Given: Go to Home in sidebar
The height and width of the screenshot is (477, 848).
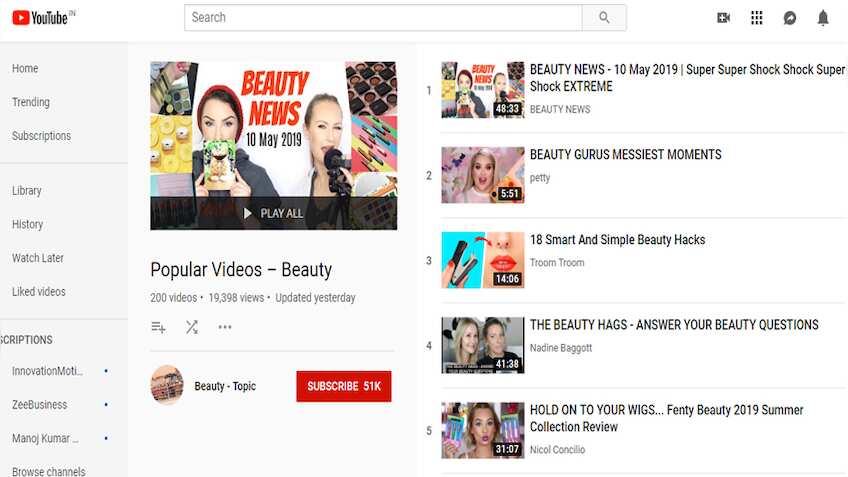Looking at the screenshot, I should (x=25, y=69).
